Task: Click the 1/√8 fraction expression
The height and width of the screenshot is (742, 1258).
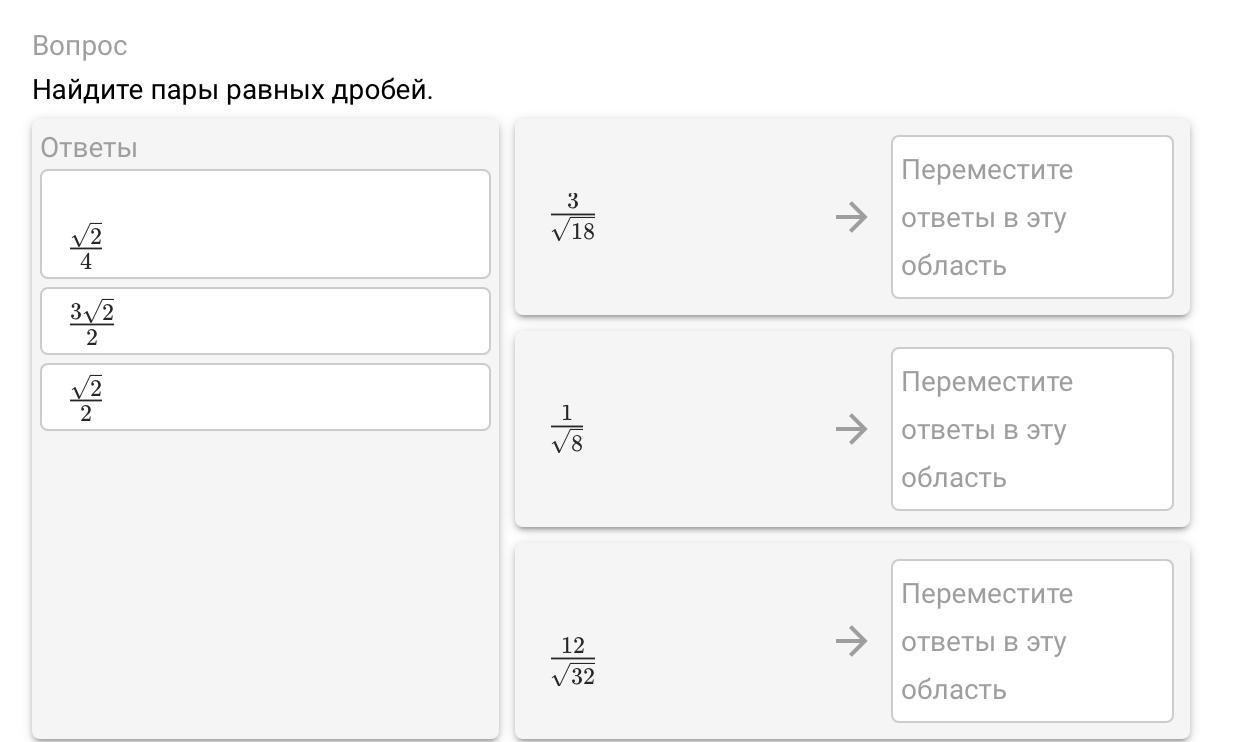Action: [567, 429]
